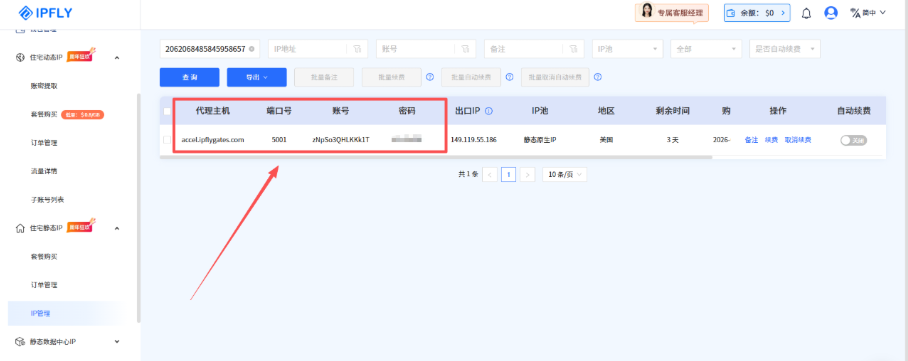908x361 pixels.
Task: Click the 余额 $0 balance button
Action: click(x=757, y=13)
